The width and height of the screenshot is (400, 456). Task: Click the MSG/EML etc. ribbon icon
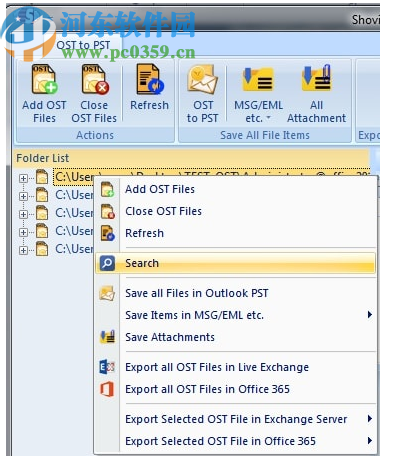click(x=258, y=79)
